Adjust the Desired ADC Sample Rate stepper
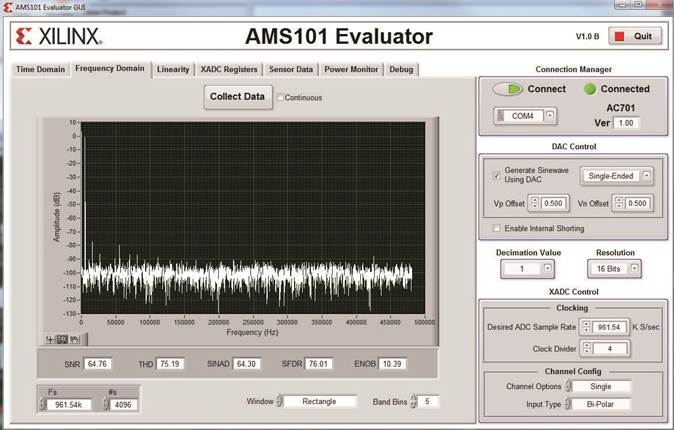The width and height of the screenshot is (674, 430). pyautogui.click(x=586, y=327)
